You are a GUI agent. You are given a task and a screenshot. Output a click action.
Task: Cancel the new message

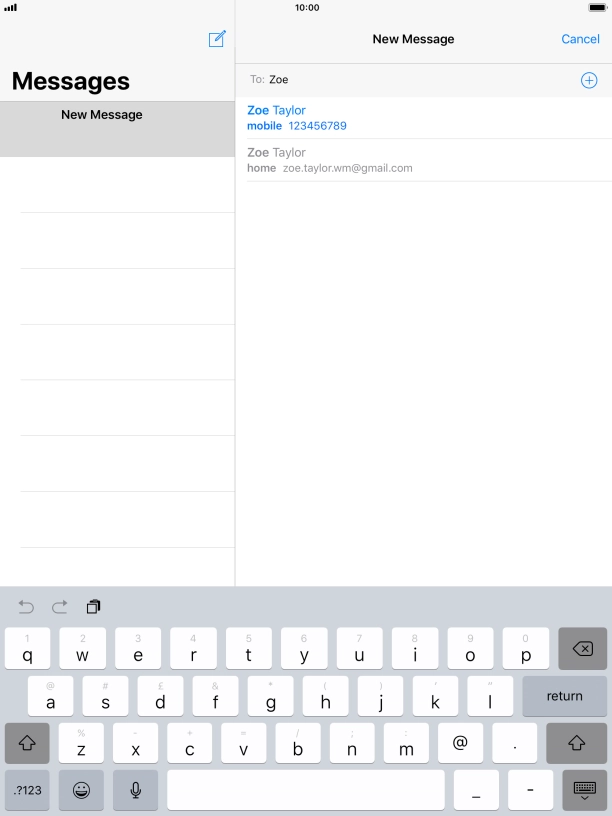(580, 39)
